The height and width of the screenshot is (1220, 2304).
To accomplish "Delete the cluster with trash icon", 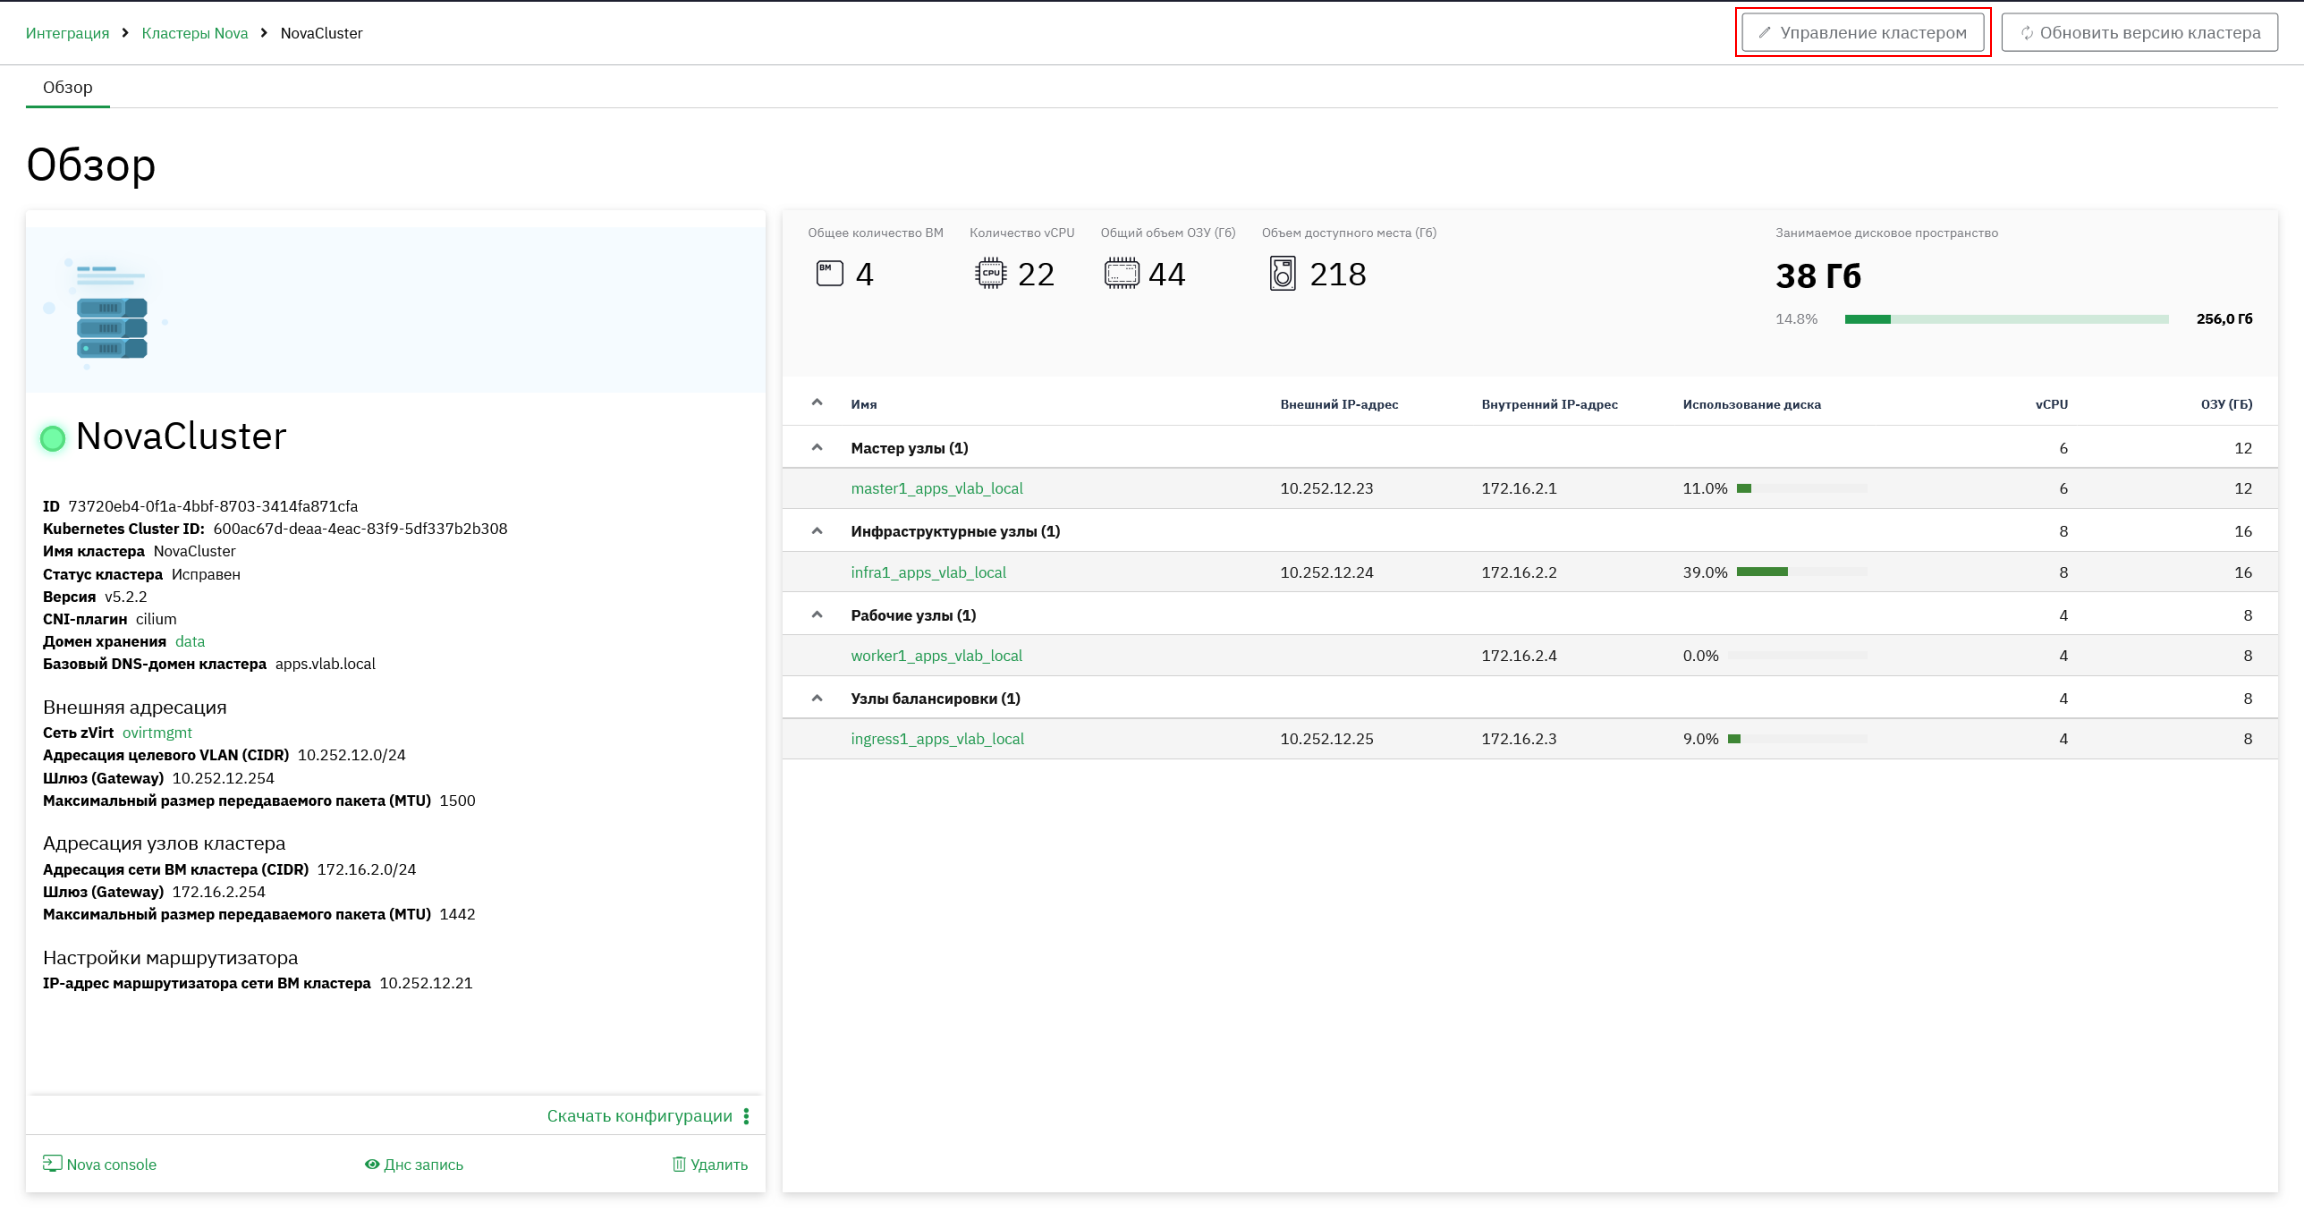I will pyautogui.click(x=710, y=1164).
